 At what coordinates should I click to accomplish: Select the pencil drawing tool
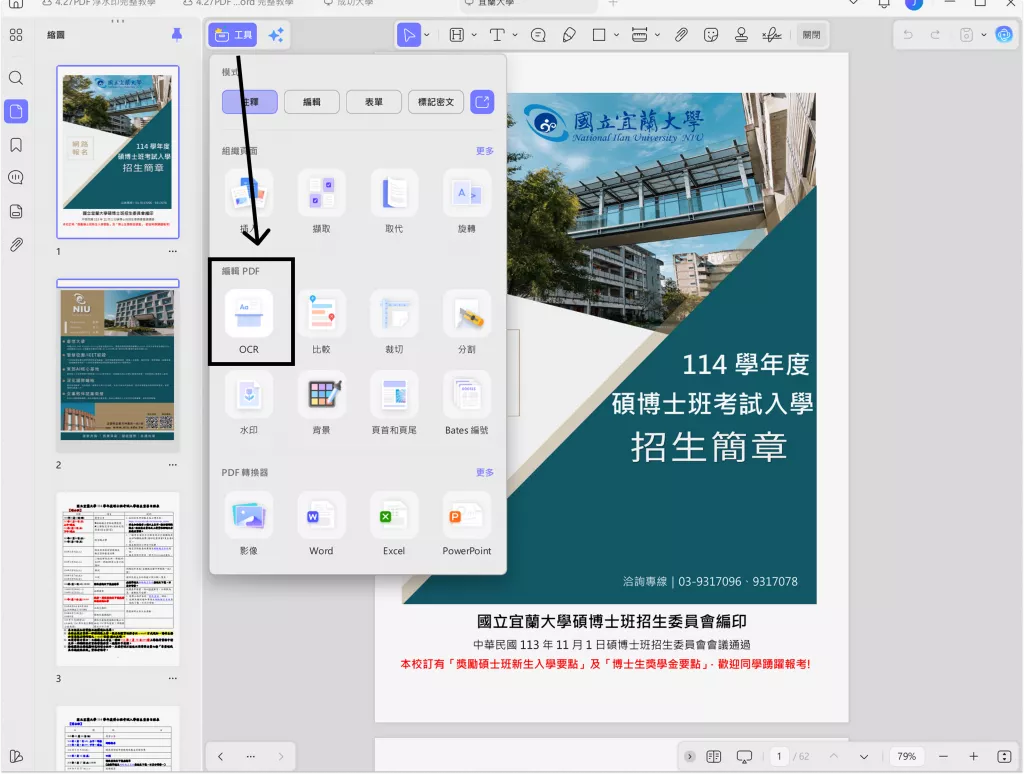click(x=569, y=35)
